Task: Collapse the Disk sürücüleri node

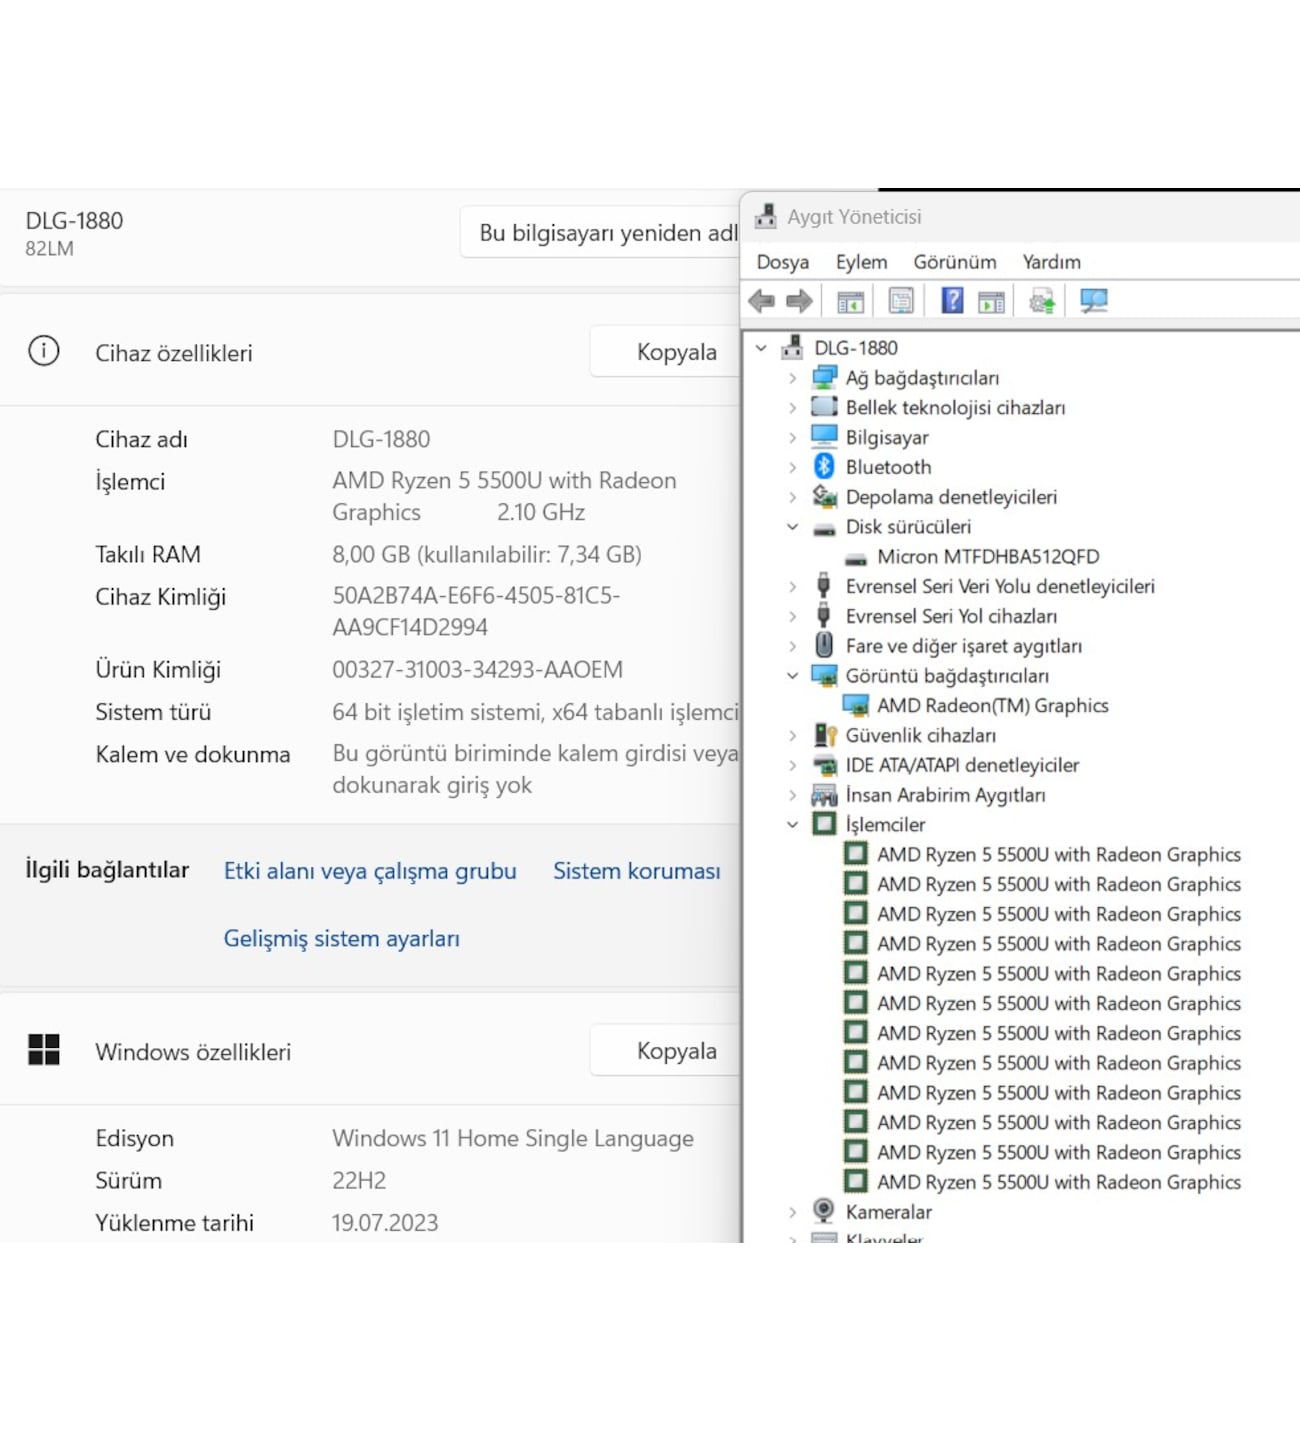Action: click(792, 526)
